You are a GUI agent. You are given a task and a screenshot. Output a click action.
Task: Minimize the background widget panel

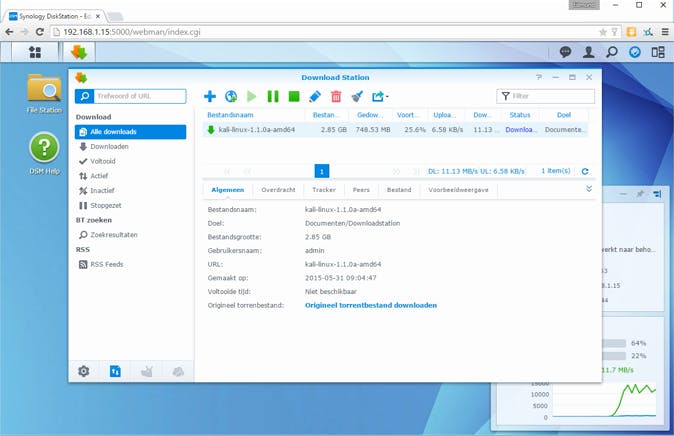point(623,194)
